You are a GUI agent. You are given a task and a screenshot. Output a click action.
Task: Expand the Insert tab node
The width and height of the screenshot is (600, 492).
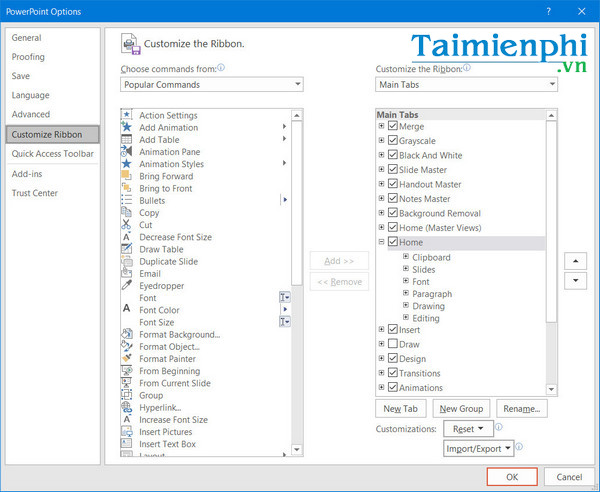pyautogui.click(x=381, y=329)
